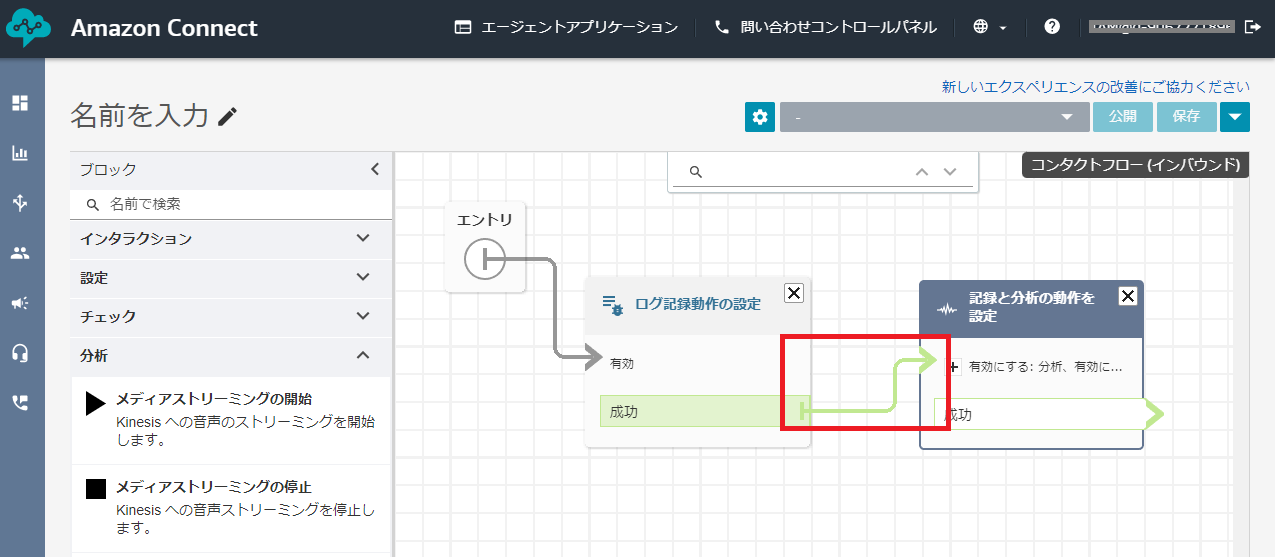Expand the インタラクション section

pos(231,239)
